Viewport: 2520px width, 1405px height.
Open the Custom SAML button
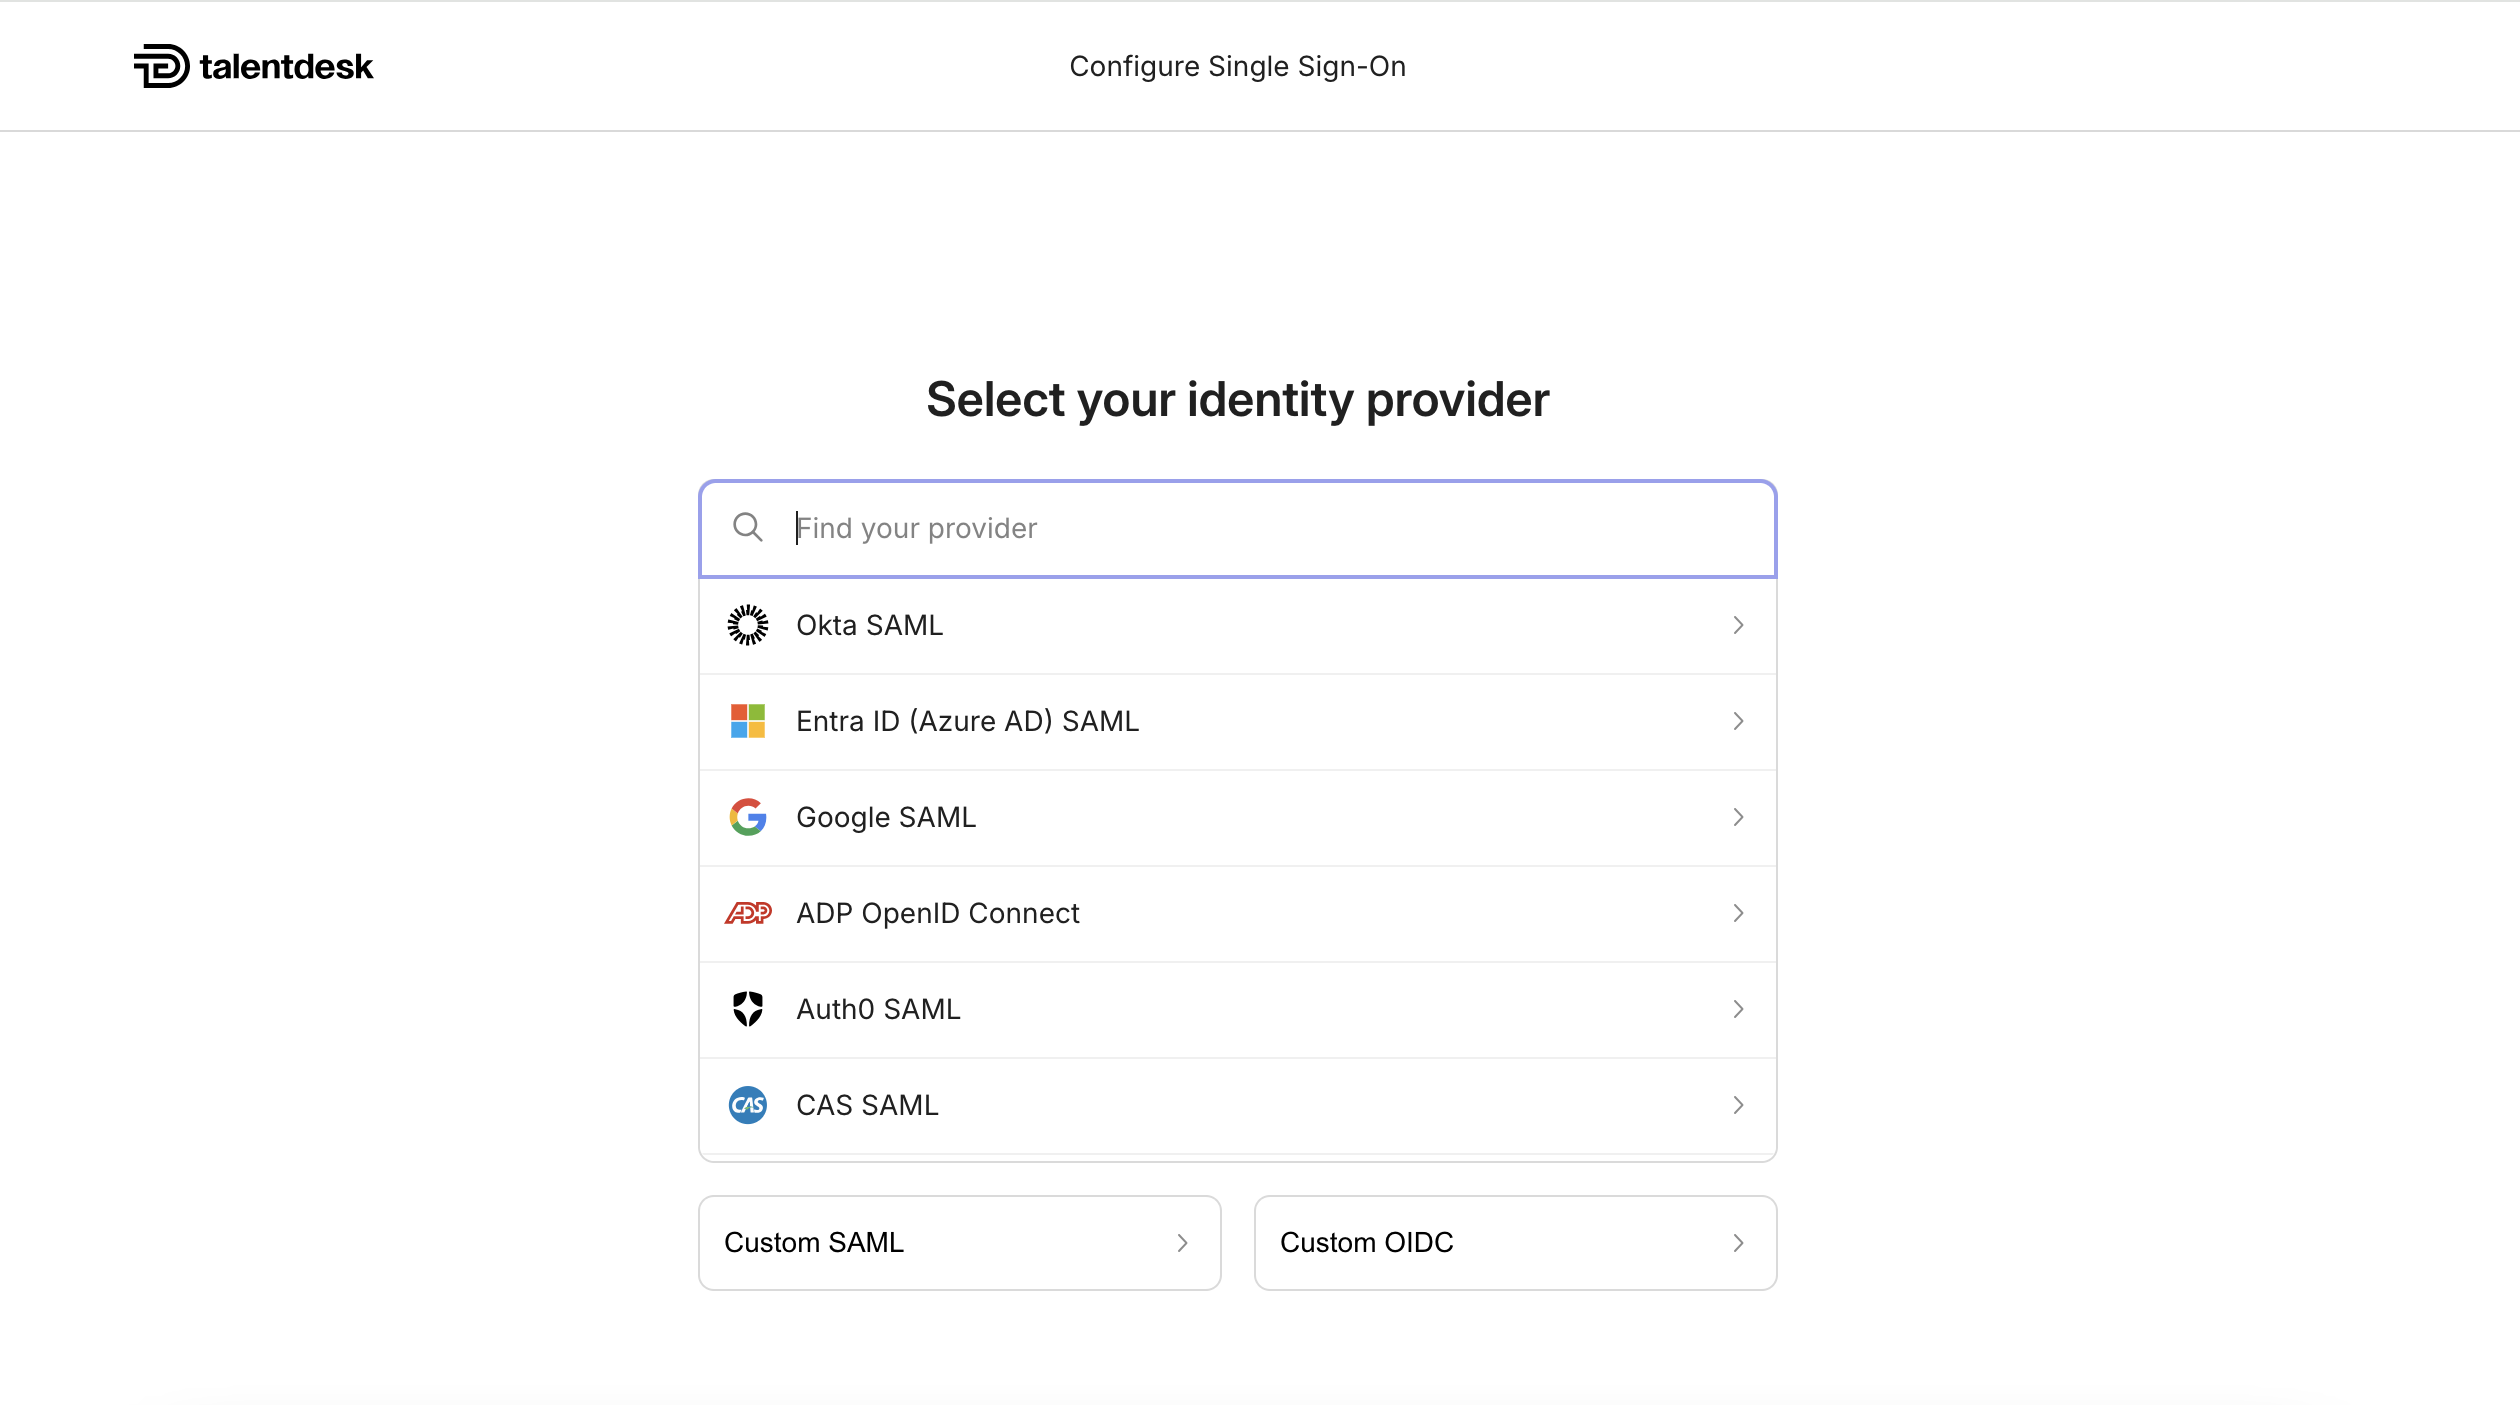[958, 1242]
